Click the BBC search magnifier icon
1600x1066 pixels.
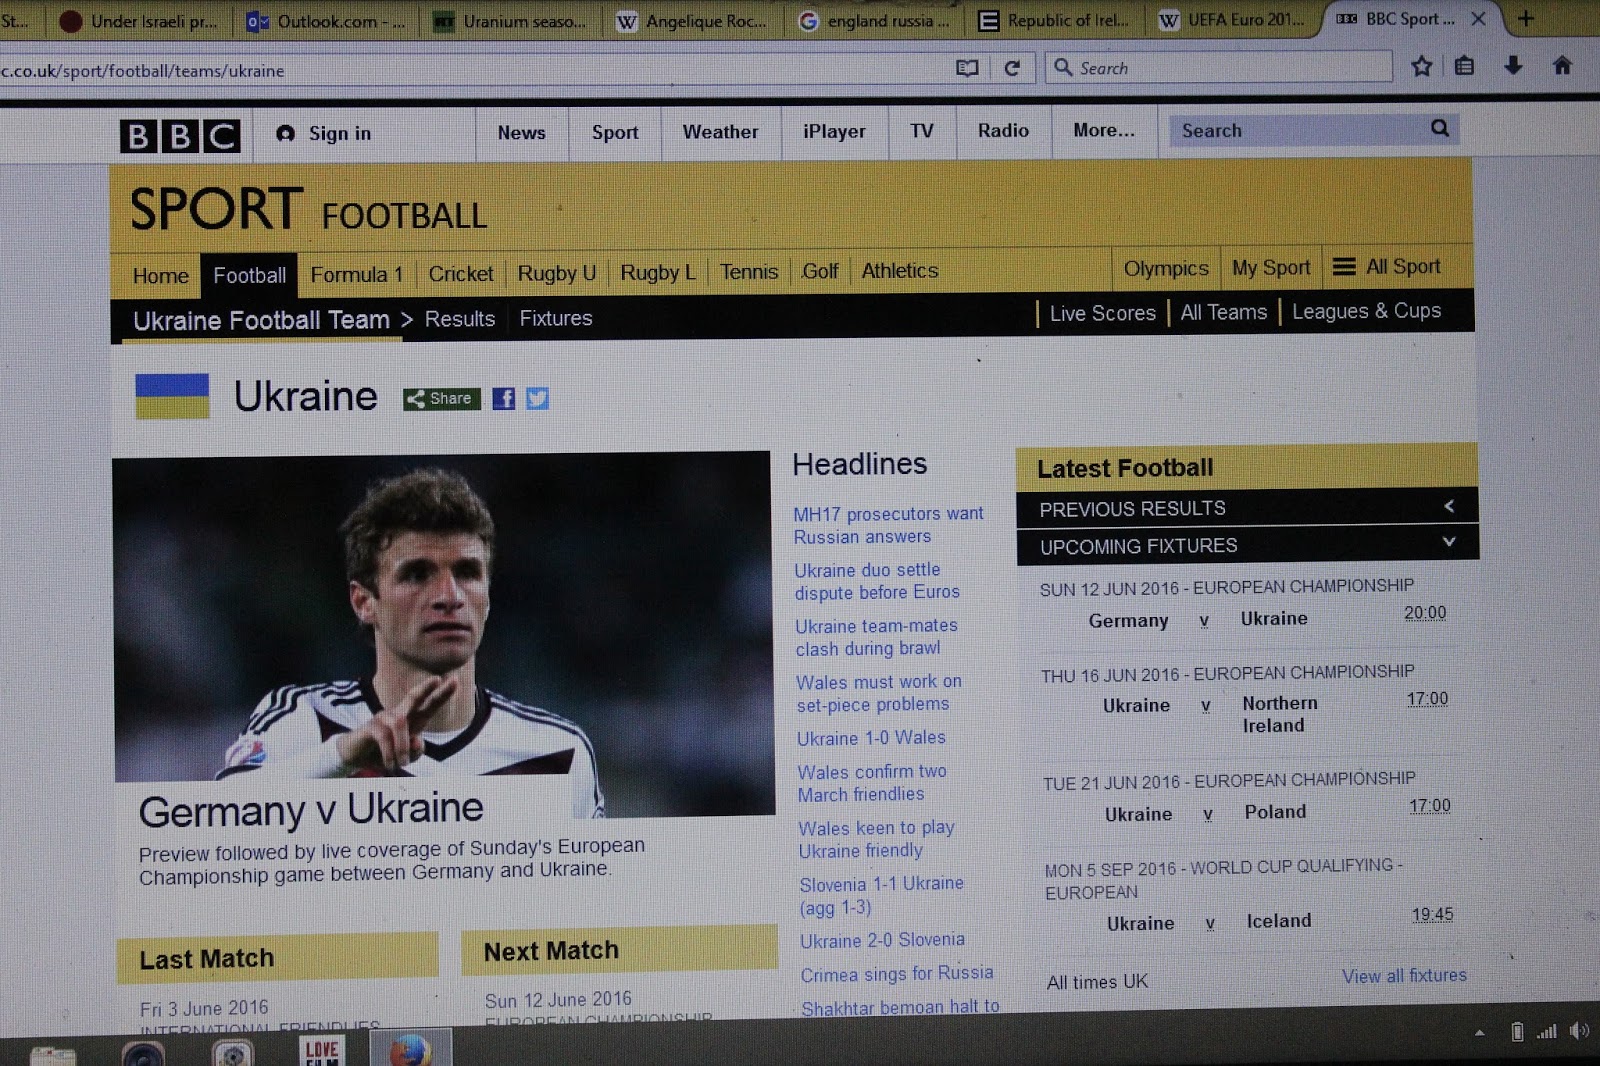(x=1440, y=128)
